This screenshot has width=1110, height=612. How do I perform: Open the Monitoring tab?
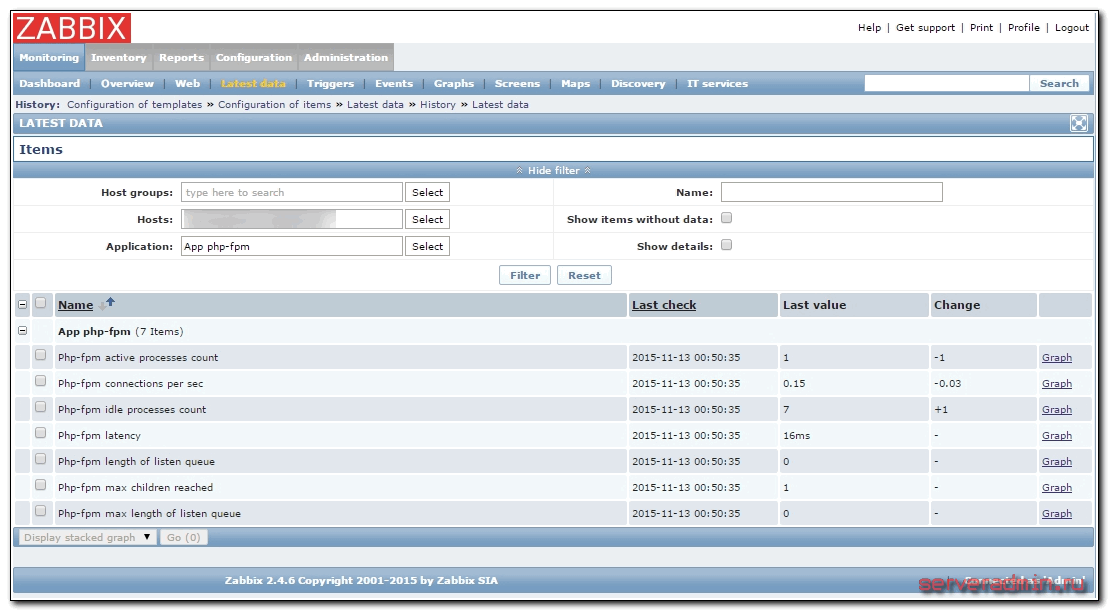click(x=49, y=57)
